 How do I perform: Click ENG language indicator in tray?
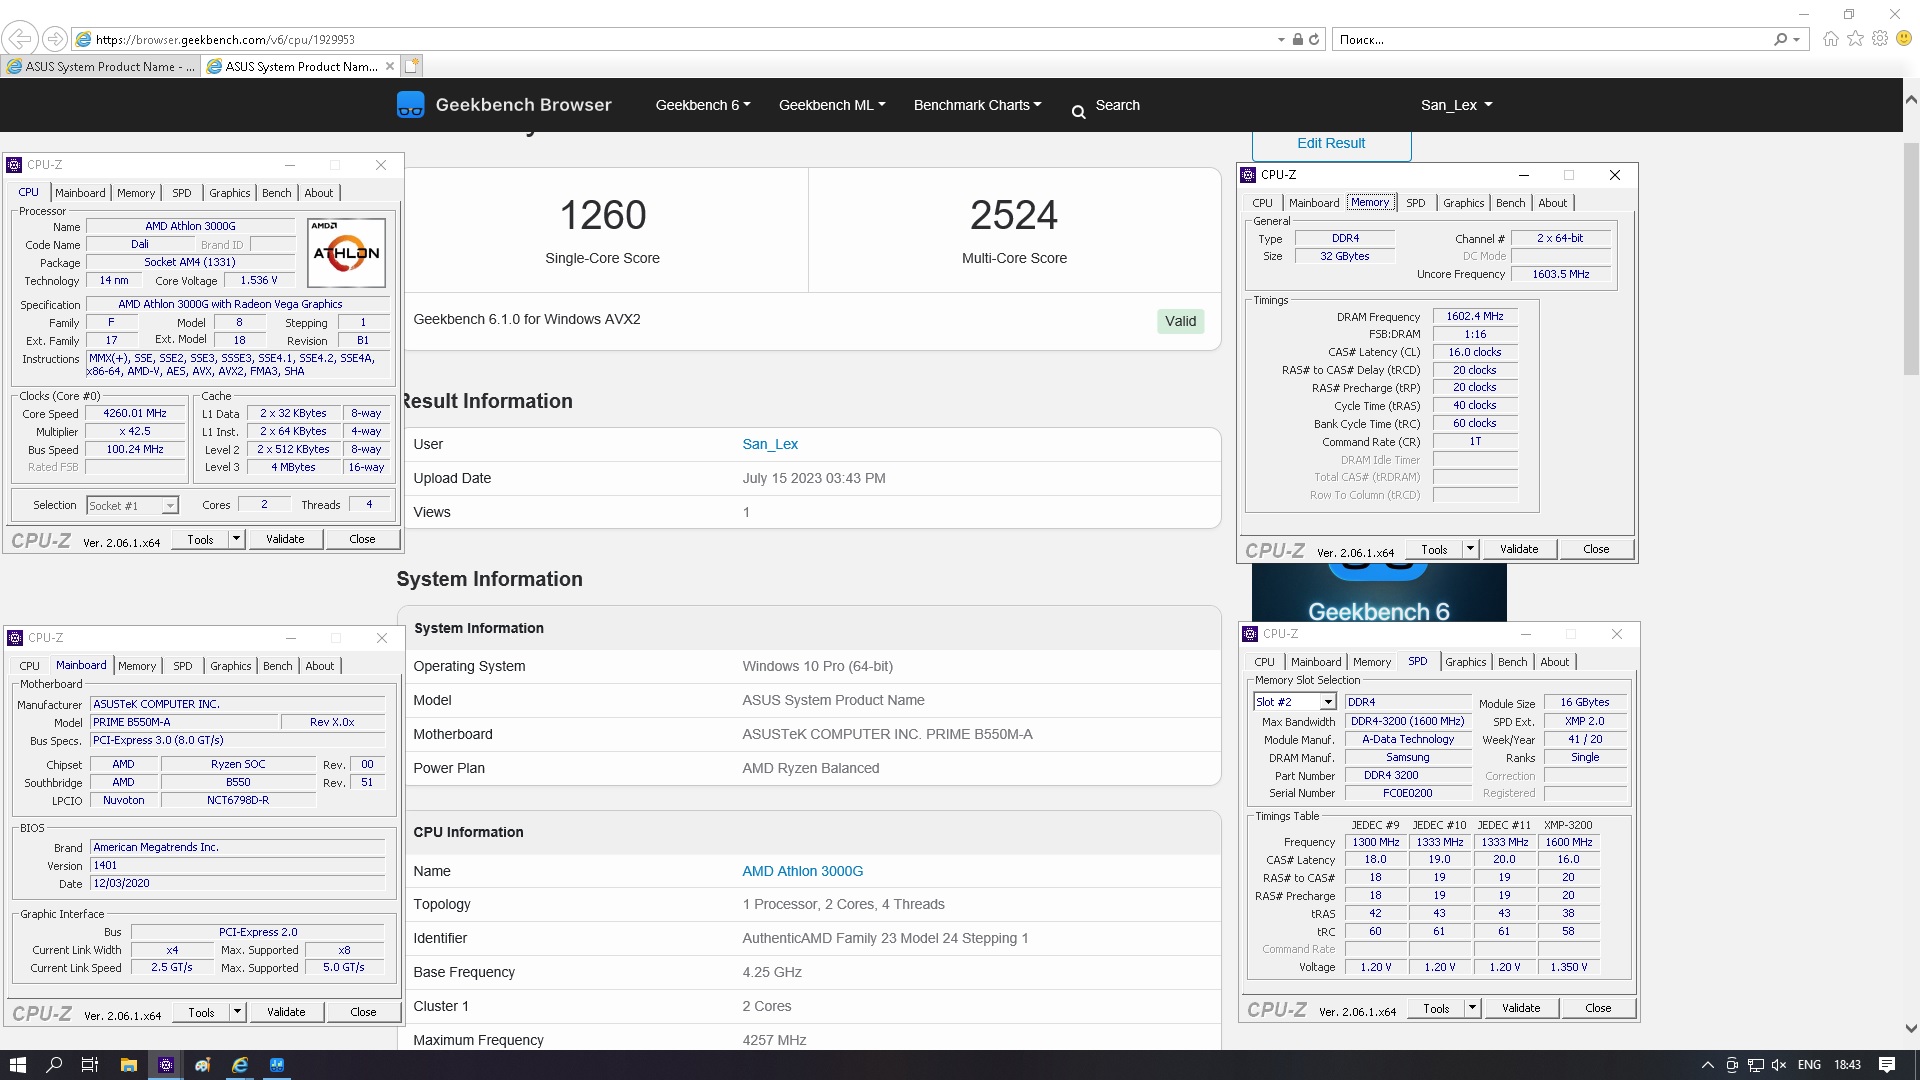point(1809,1065)
